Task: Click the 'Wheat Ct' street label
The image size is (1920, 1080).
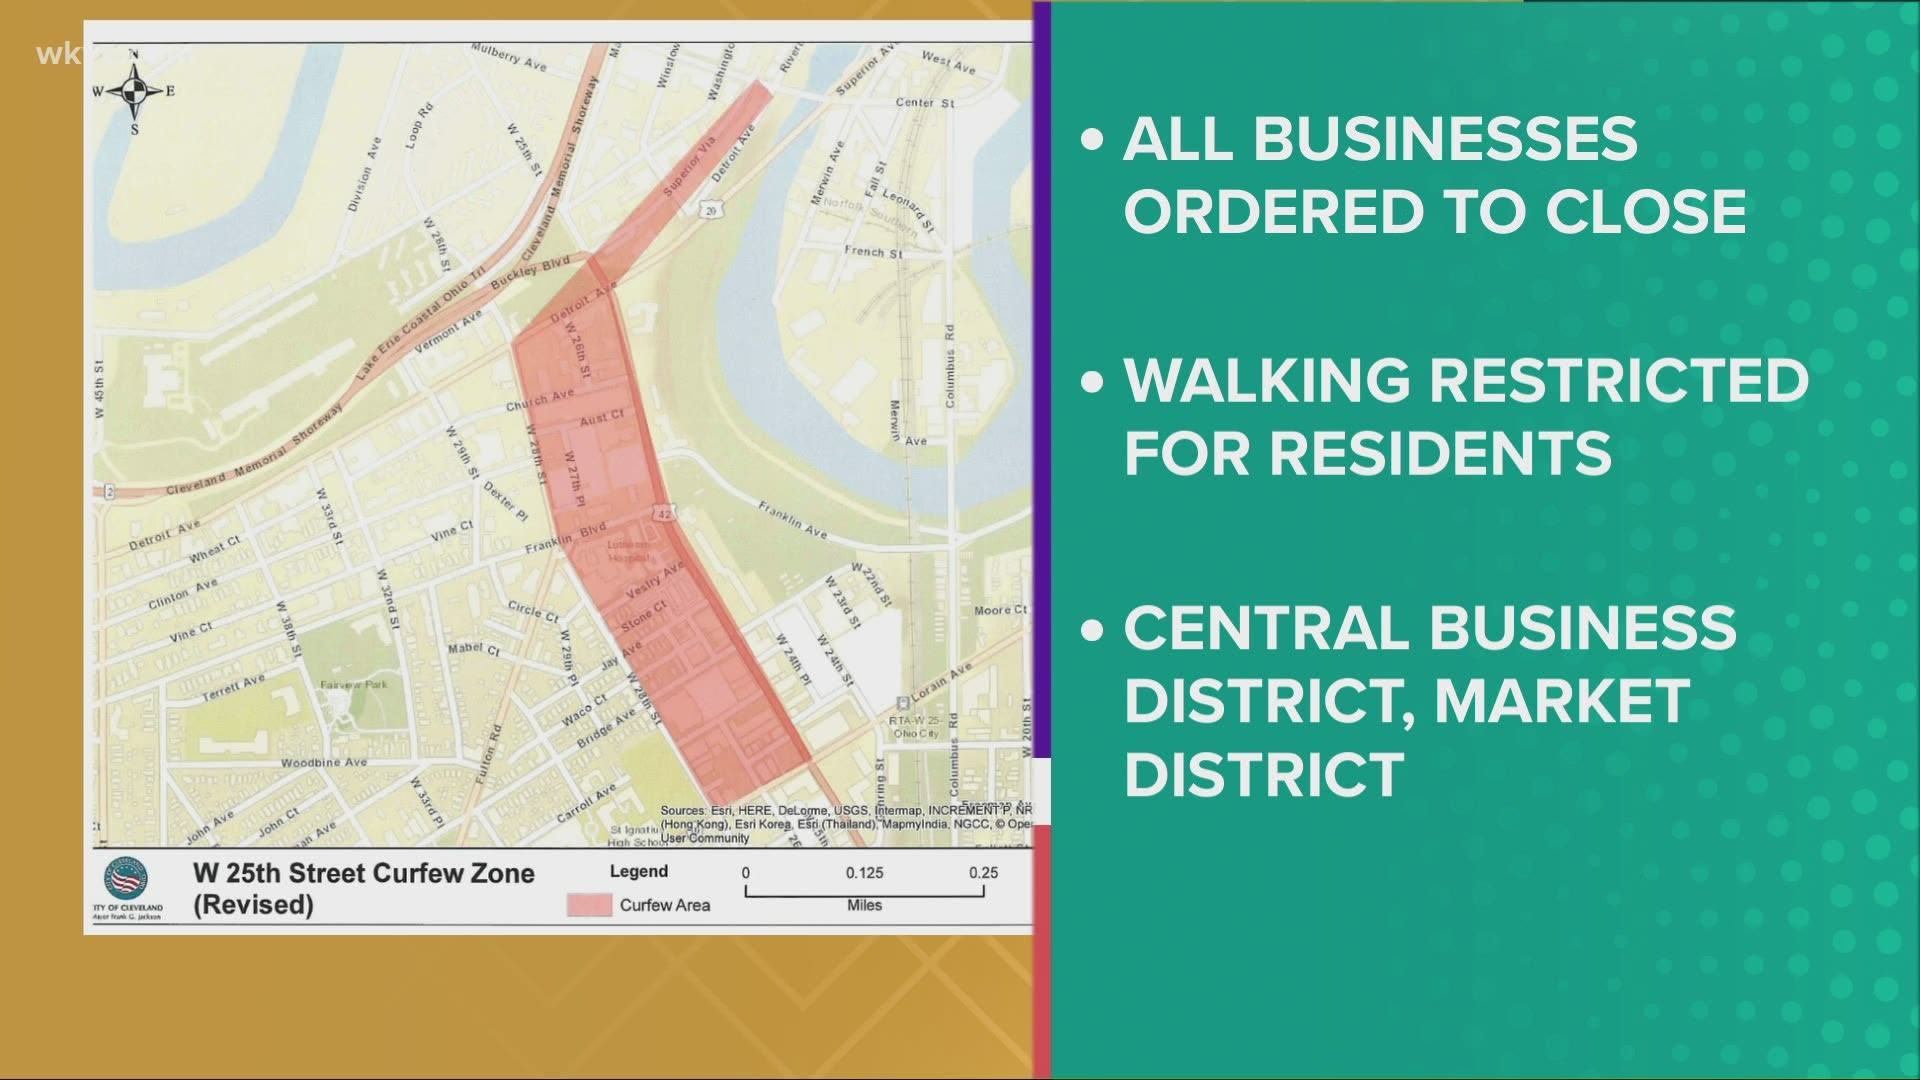Action: click(x=215, y=549)
